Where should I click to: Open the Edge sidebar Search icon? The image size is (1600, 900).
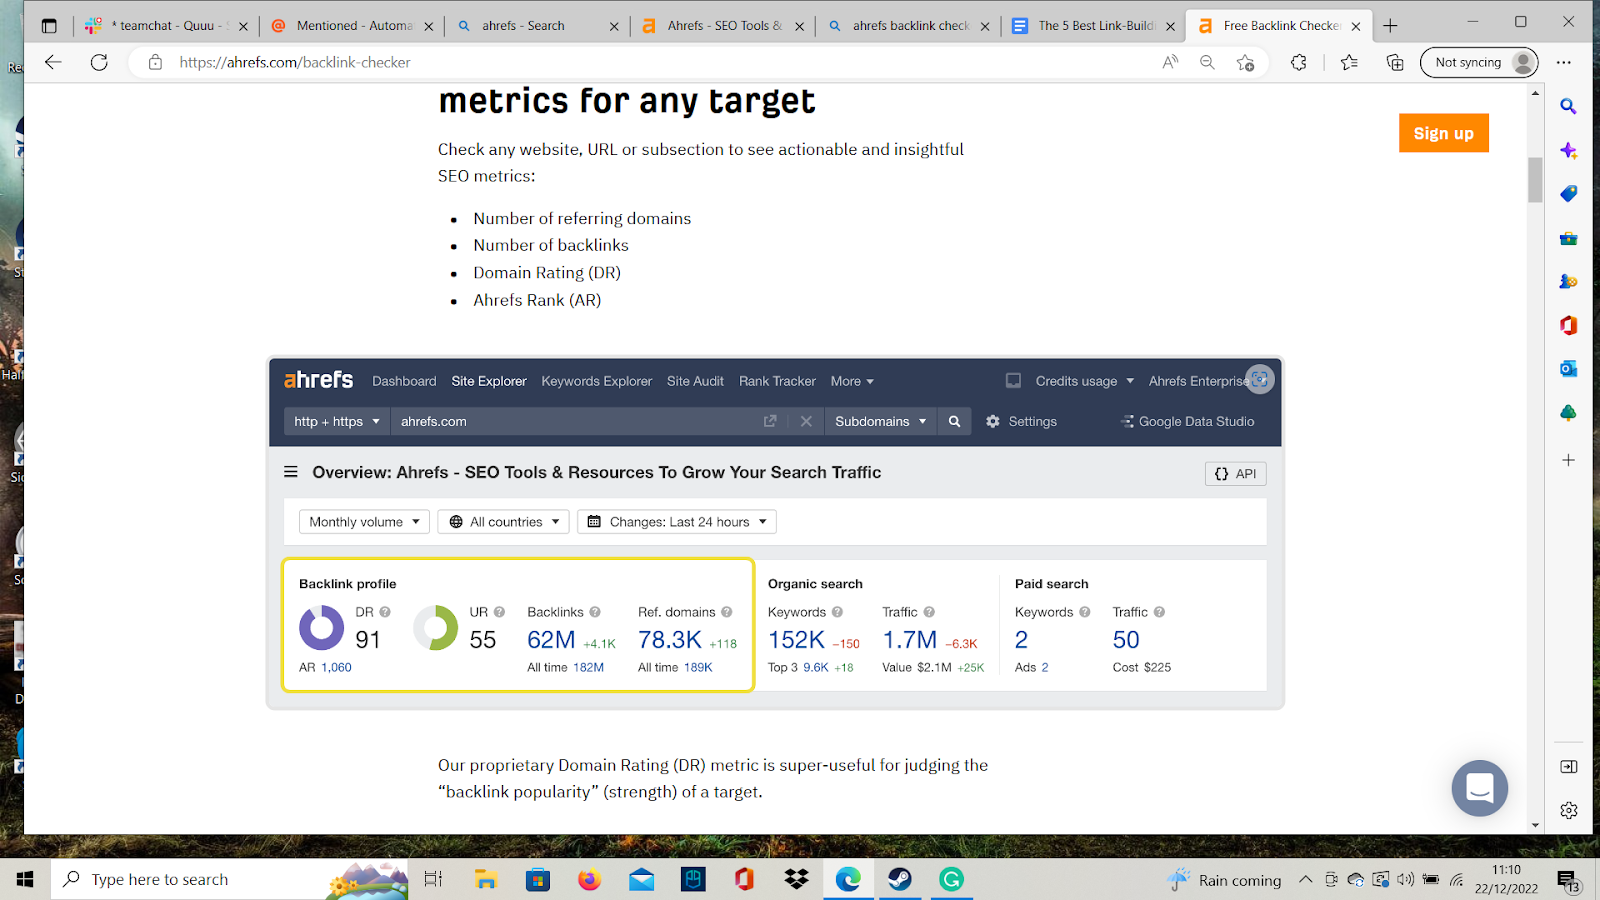tap(1568, 106)
